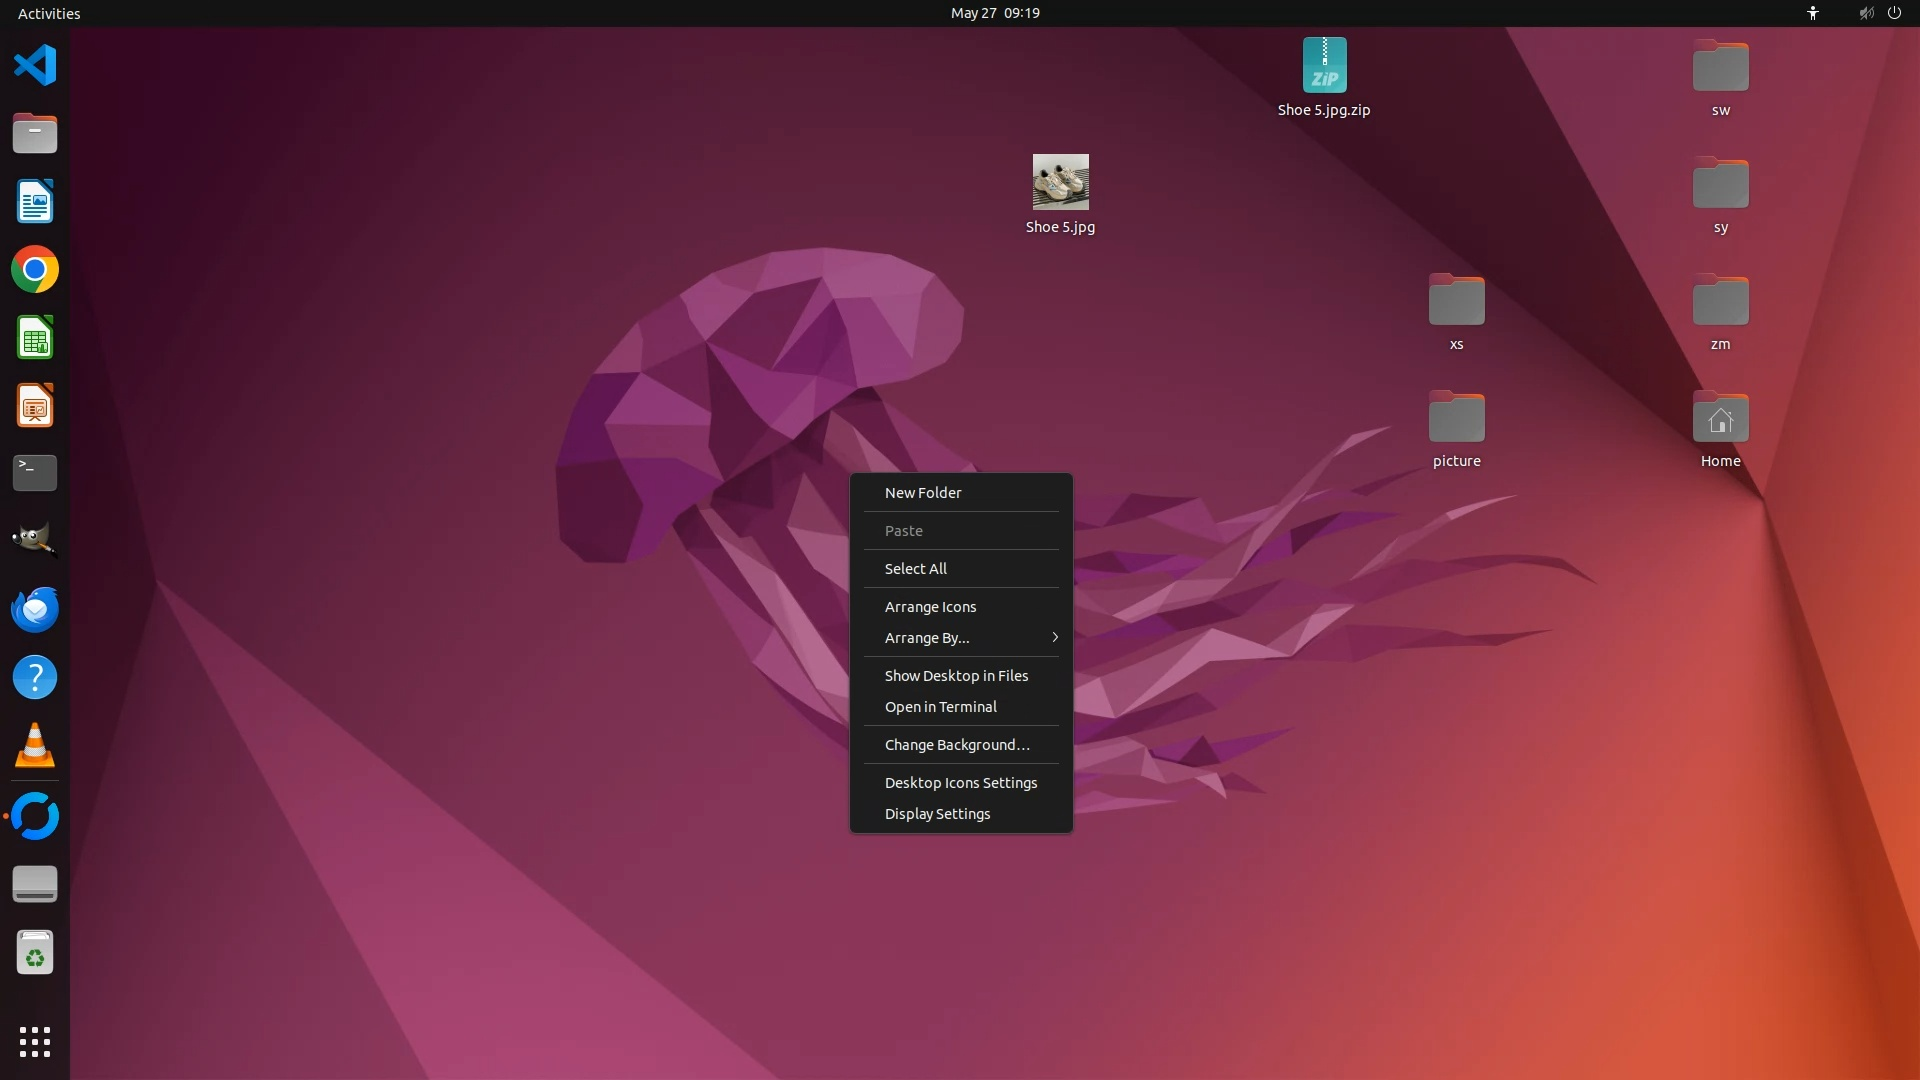Launch GIMP from the dock

(35, 540)
